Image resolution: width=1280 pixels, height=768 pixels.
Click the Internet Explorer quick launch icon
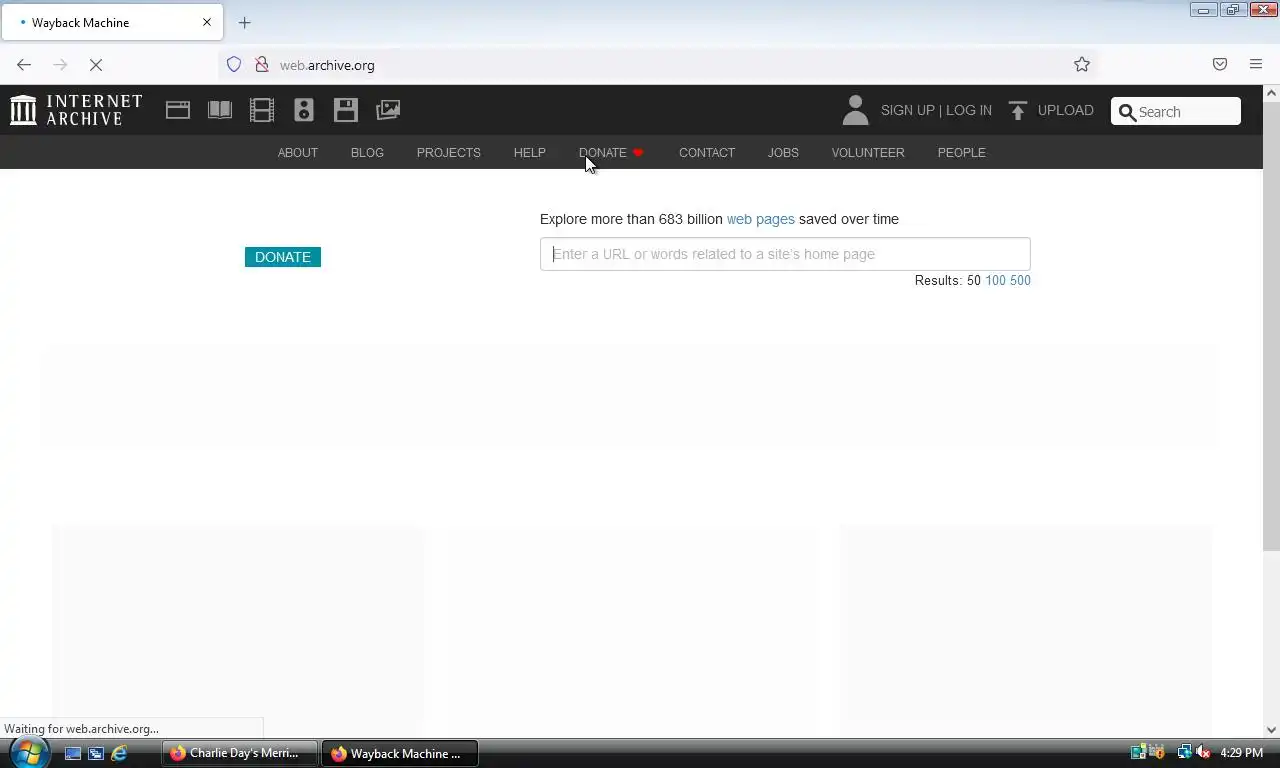(x=119, y=753)
